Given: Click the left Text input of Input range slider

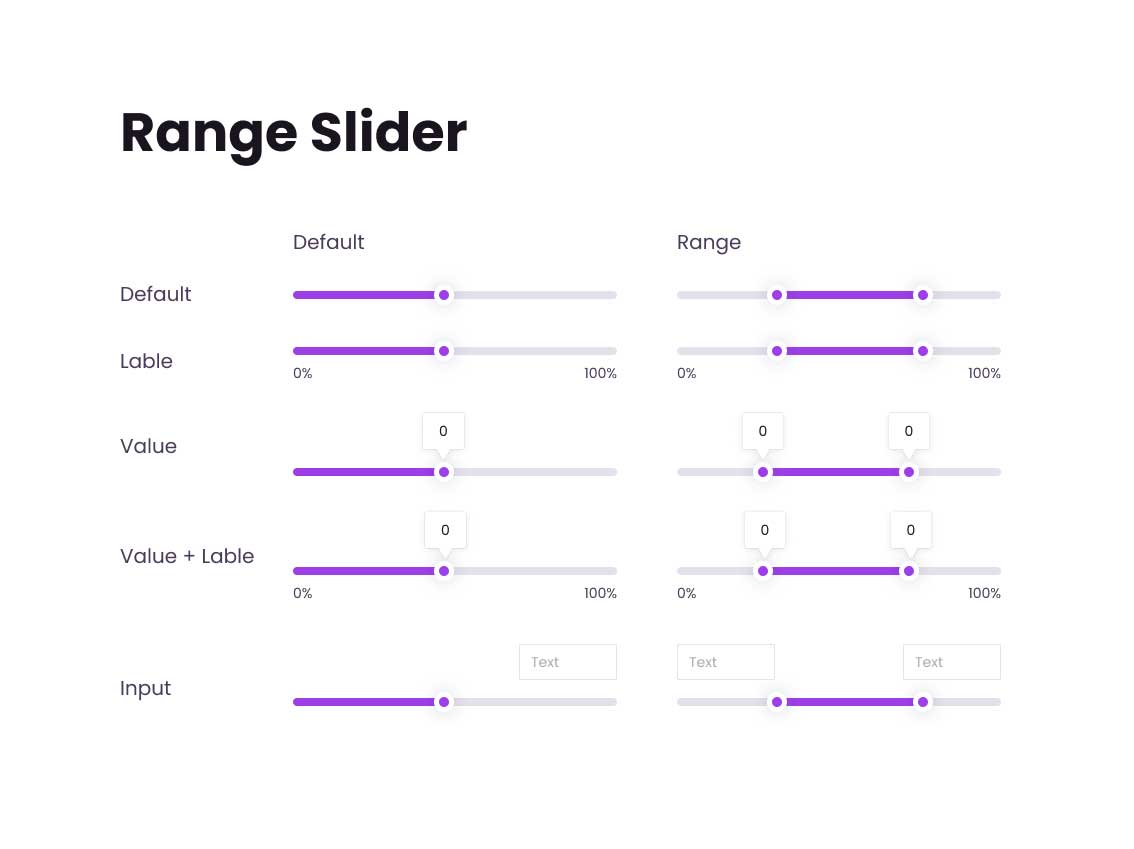Looking at the screenshot, I should (725, 662).
